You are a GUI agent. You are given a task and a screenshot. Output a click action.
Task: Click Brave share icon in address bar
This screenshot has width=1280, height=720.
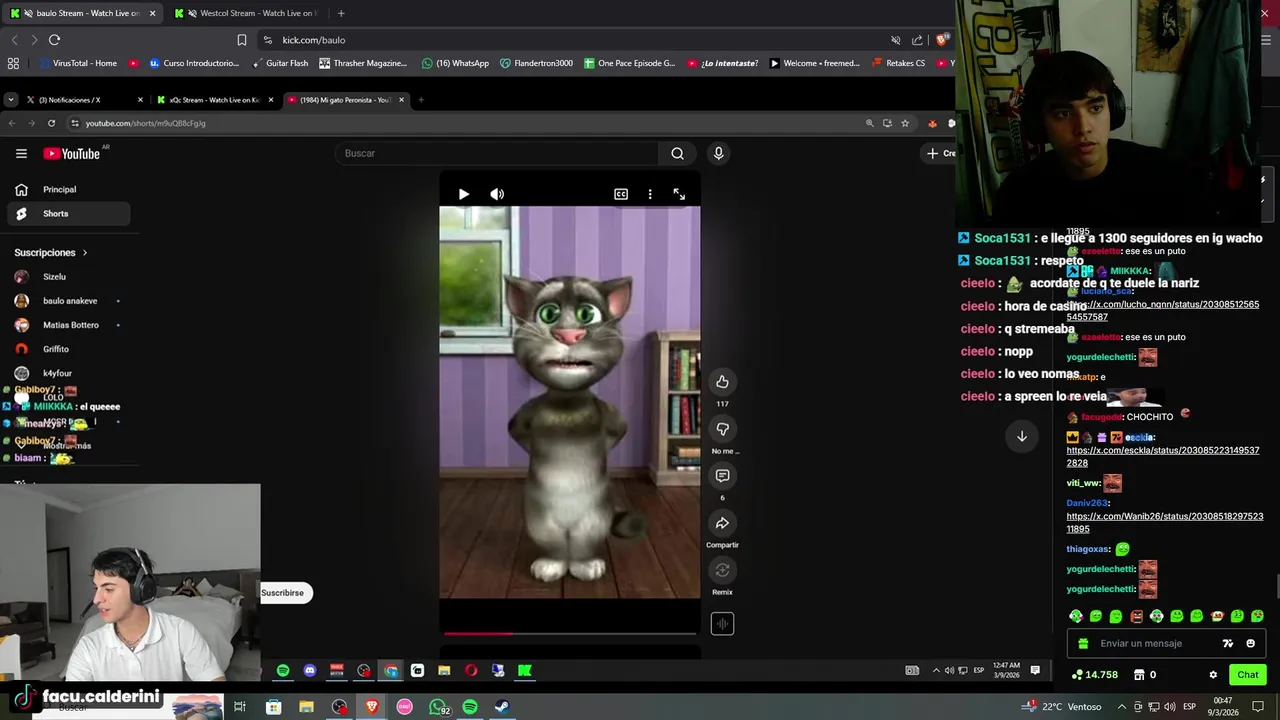(x=918, y=40)
